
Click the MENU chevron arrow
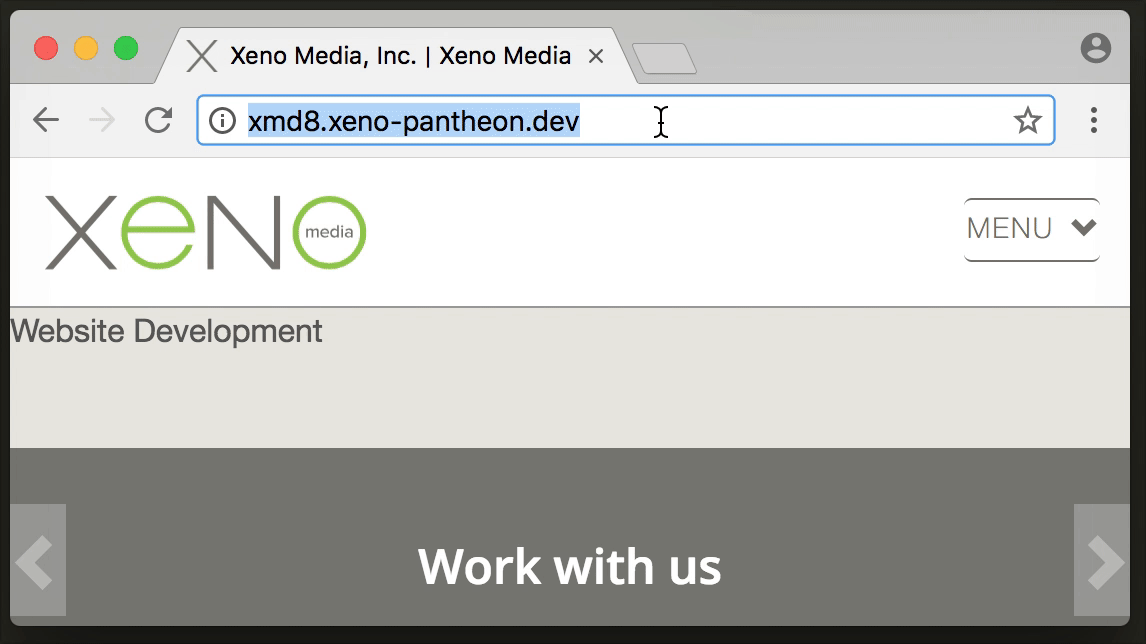pyautogui.click(x=1084, y=227)
